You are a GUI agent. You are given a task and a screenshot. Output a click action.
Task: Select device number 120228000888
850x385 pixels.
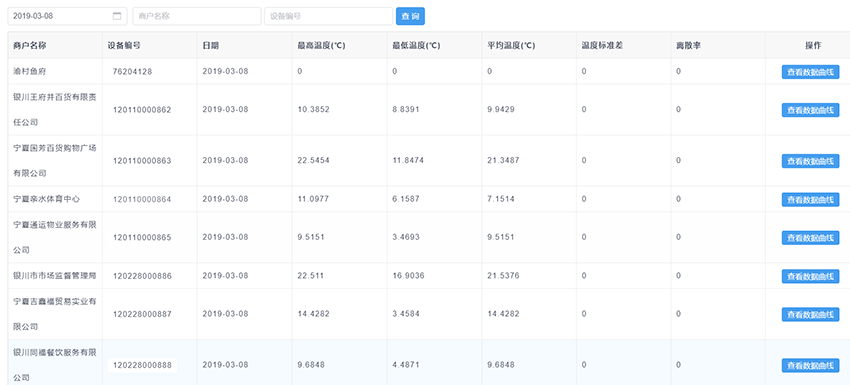click(142, 365)
